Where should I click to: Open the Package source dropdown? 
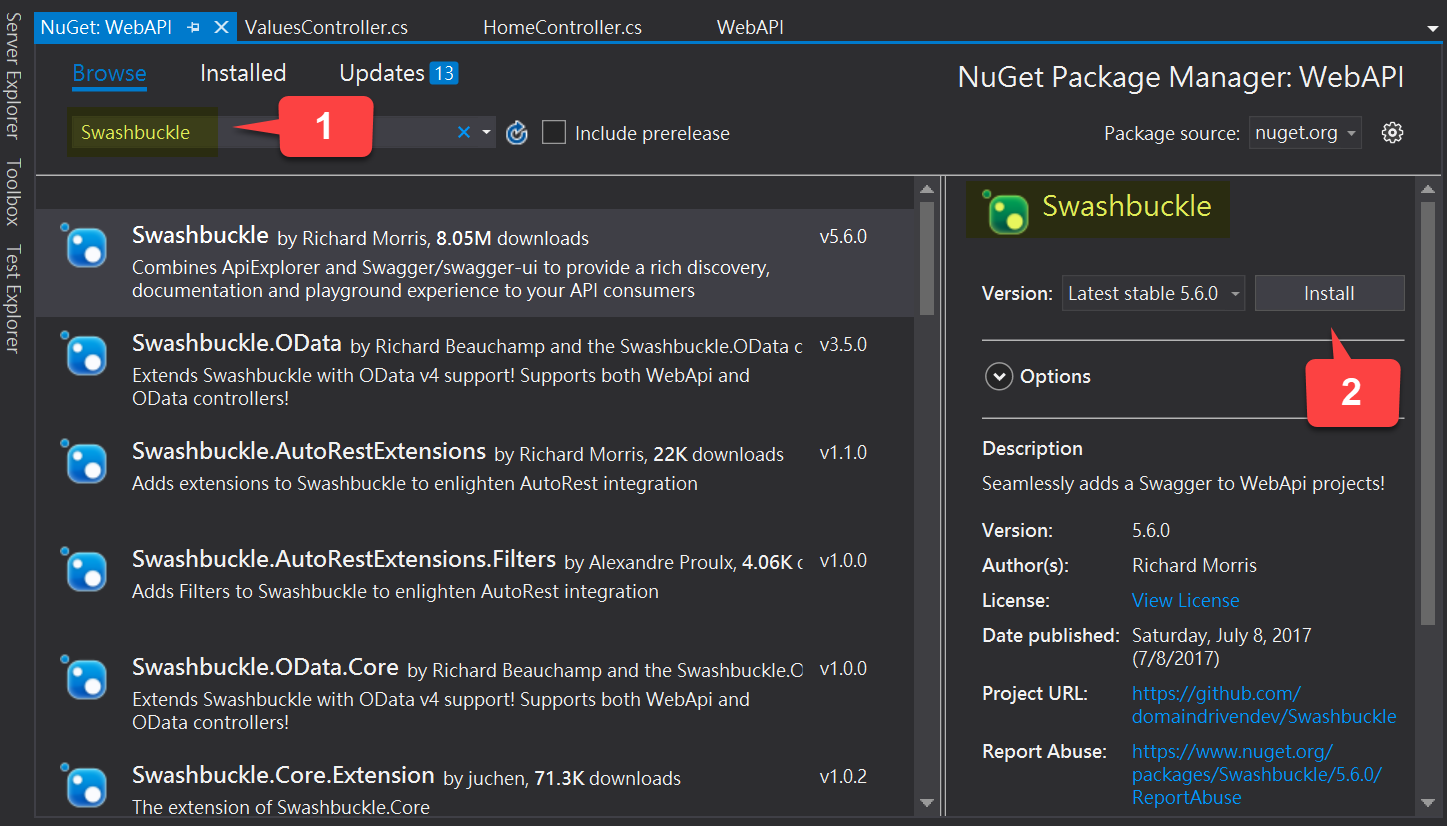(x=1305, y=133)
